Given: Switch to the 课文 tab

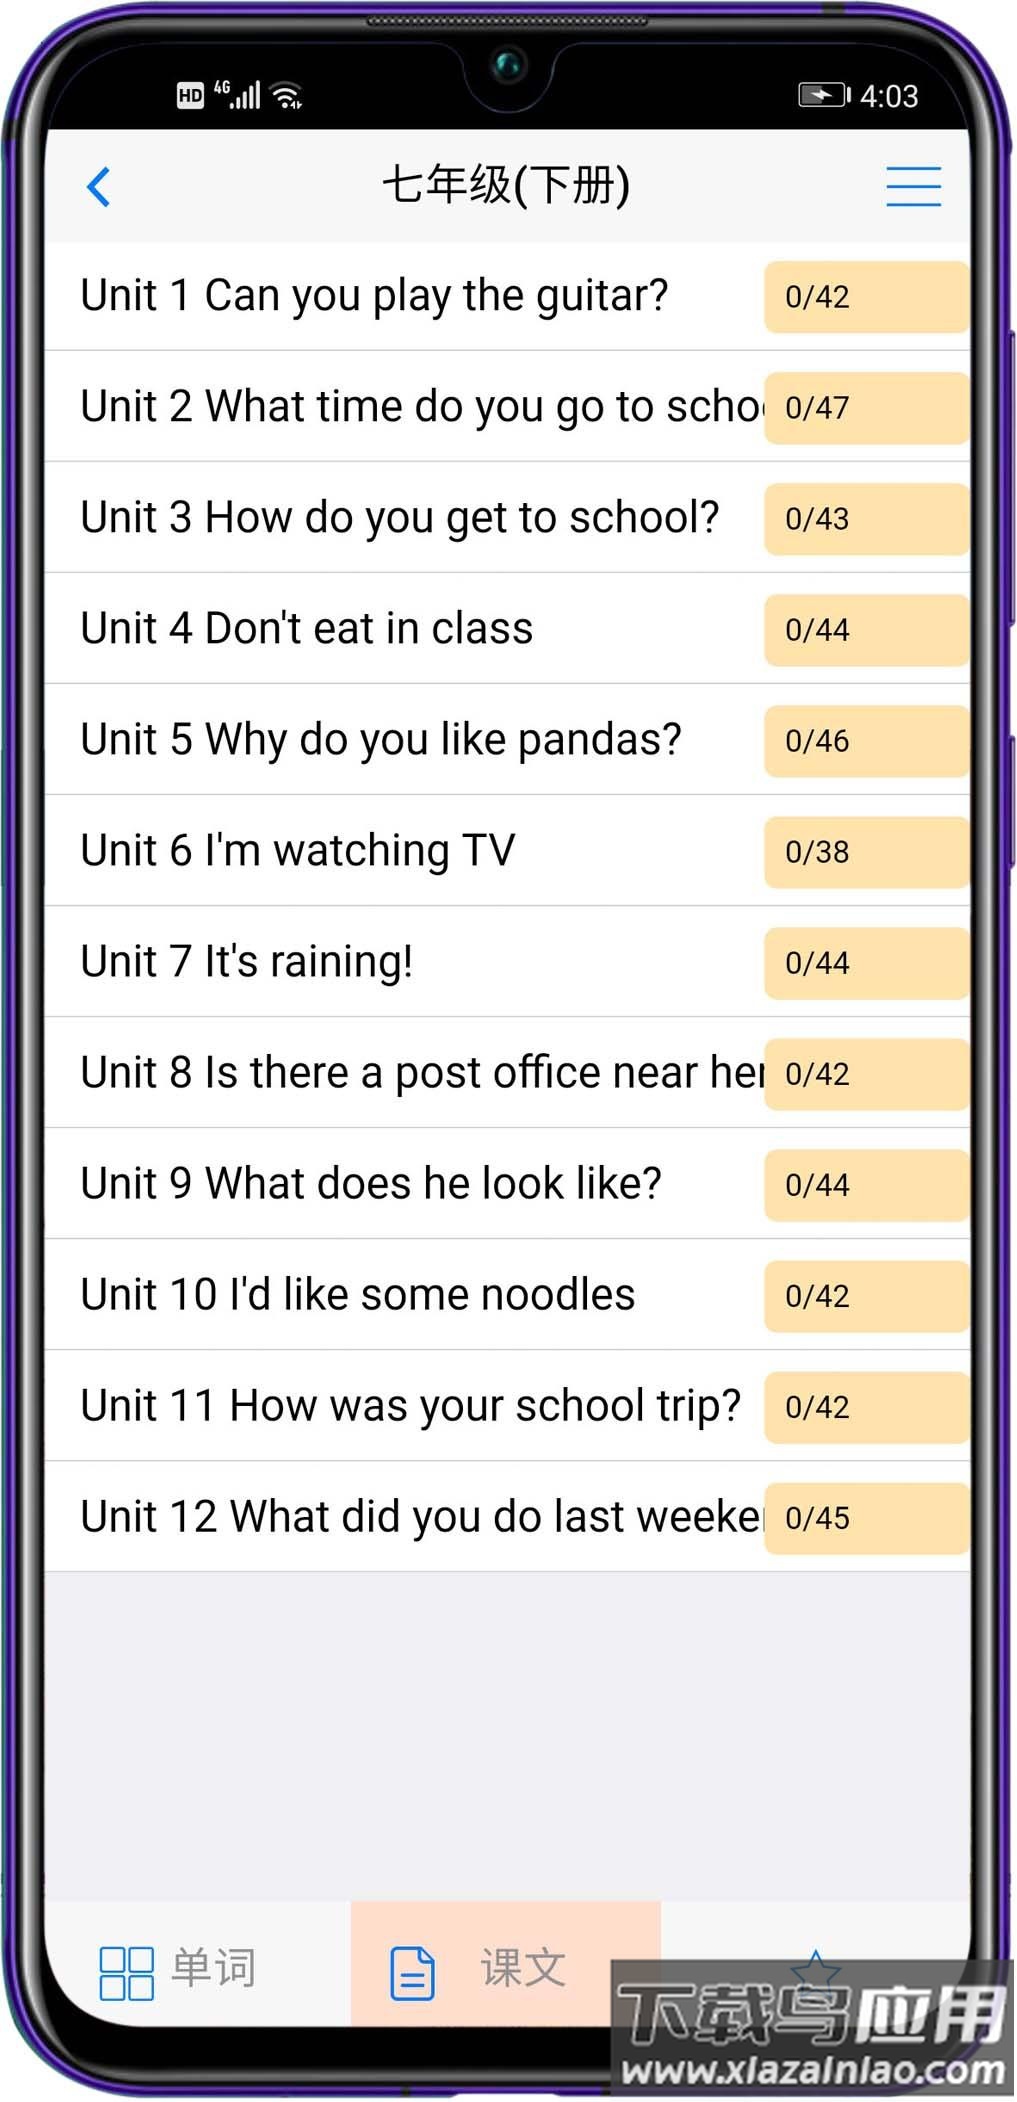Looking at the screenshot, I should tap(523, 1968).
